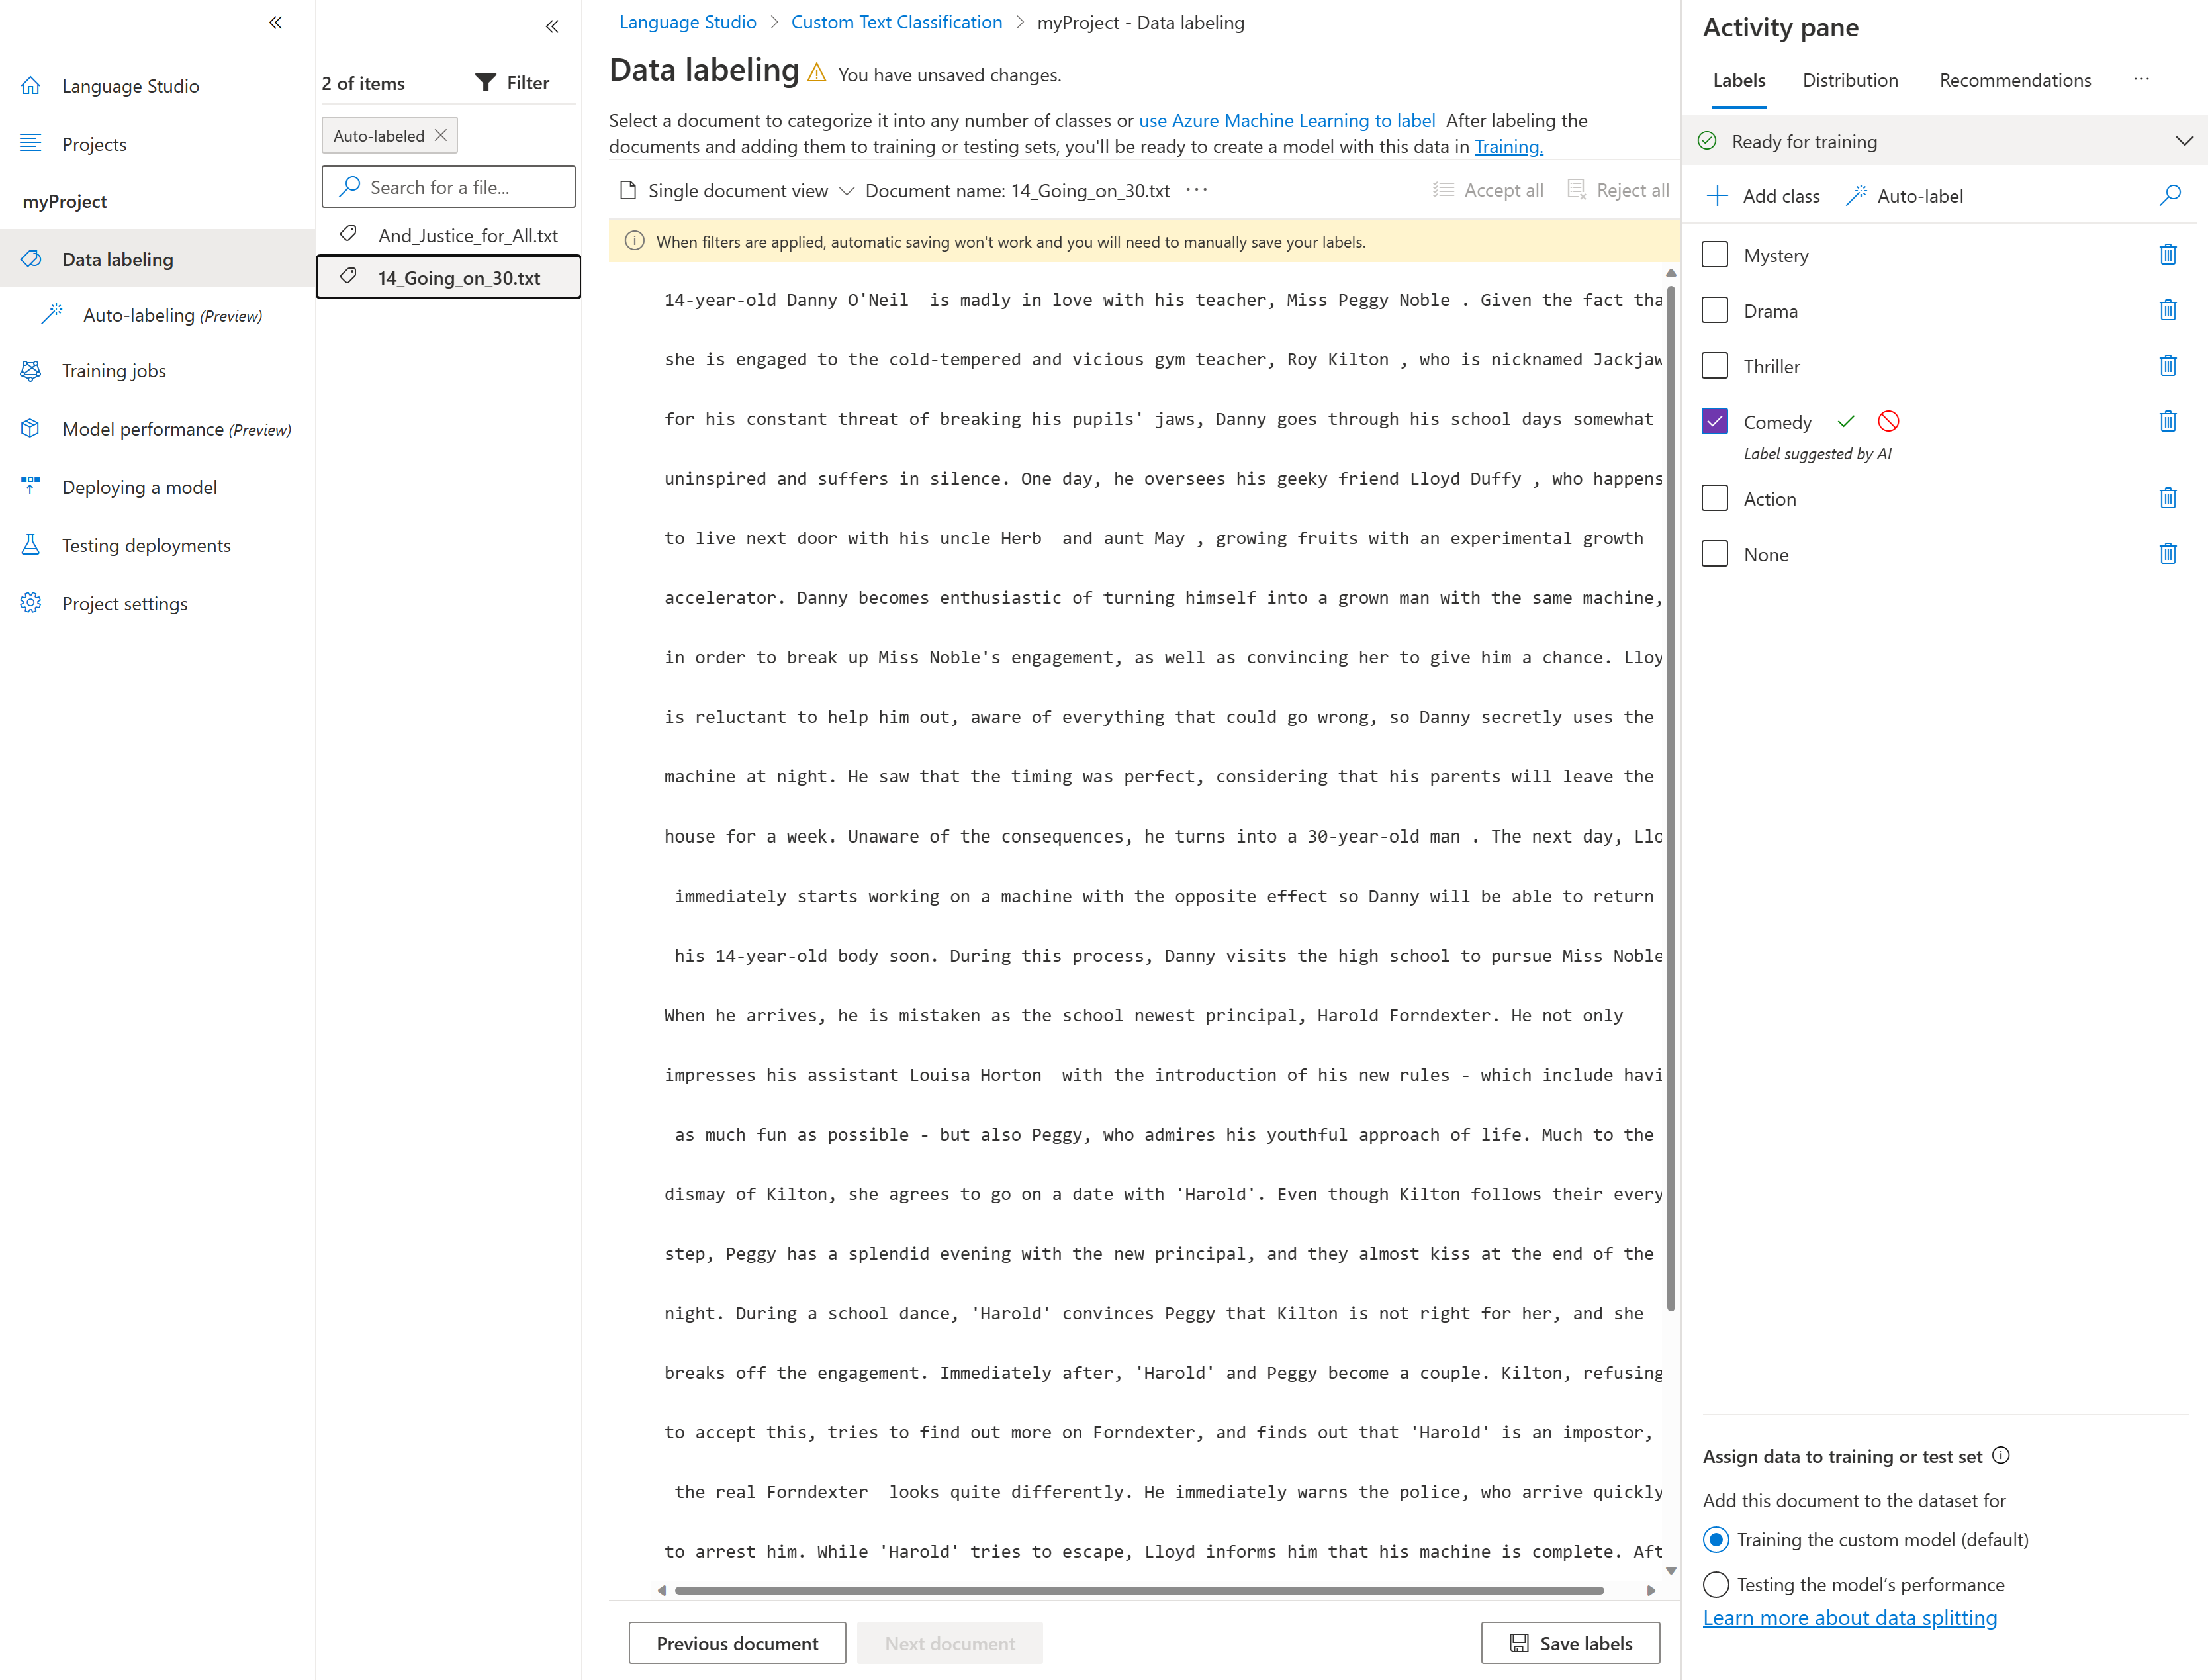The image size is (2208, 1680).
Task: Click the Save labels button
Action: 1570,1643
